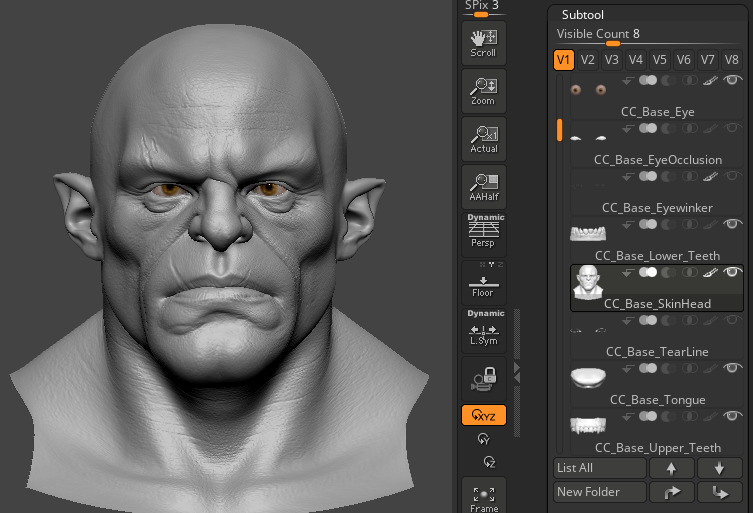The width and height of the screenshot is (753, 513).
Task: Move subtool down with the down arrow
Action: point(719,468)
